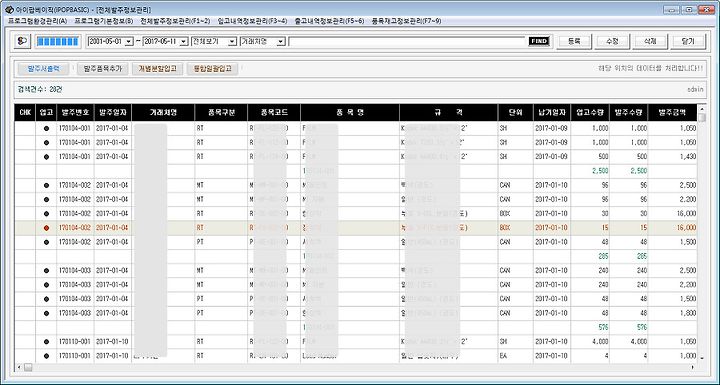Click the 개별분할입고 button
The width and height of the screenshot is (720, 385).
coord(158,69)
